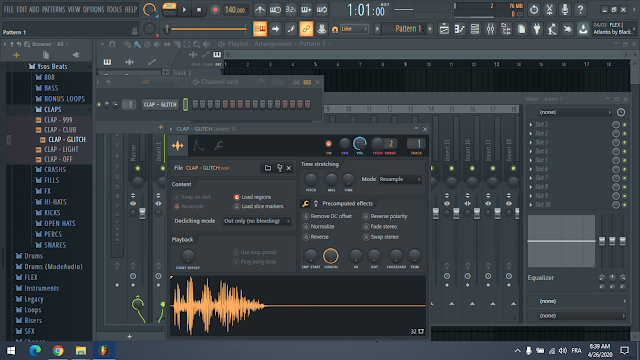Enable Remove DC offset

tap(327, 216)
